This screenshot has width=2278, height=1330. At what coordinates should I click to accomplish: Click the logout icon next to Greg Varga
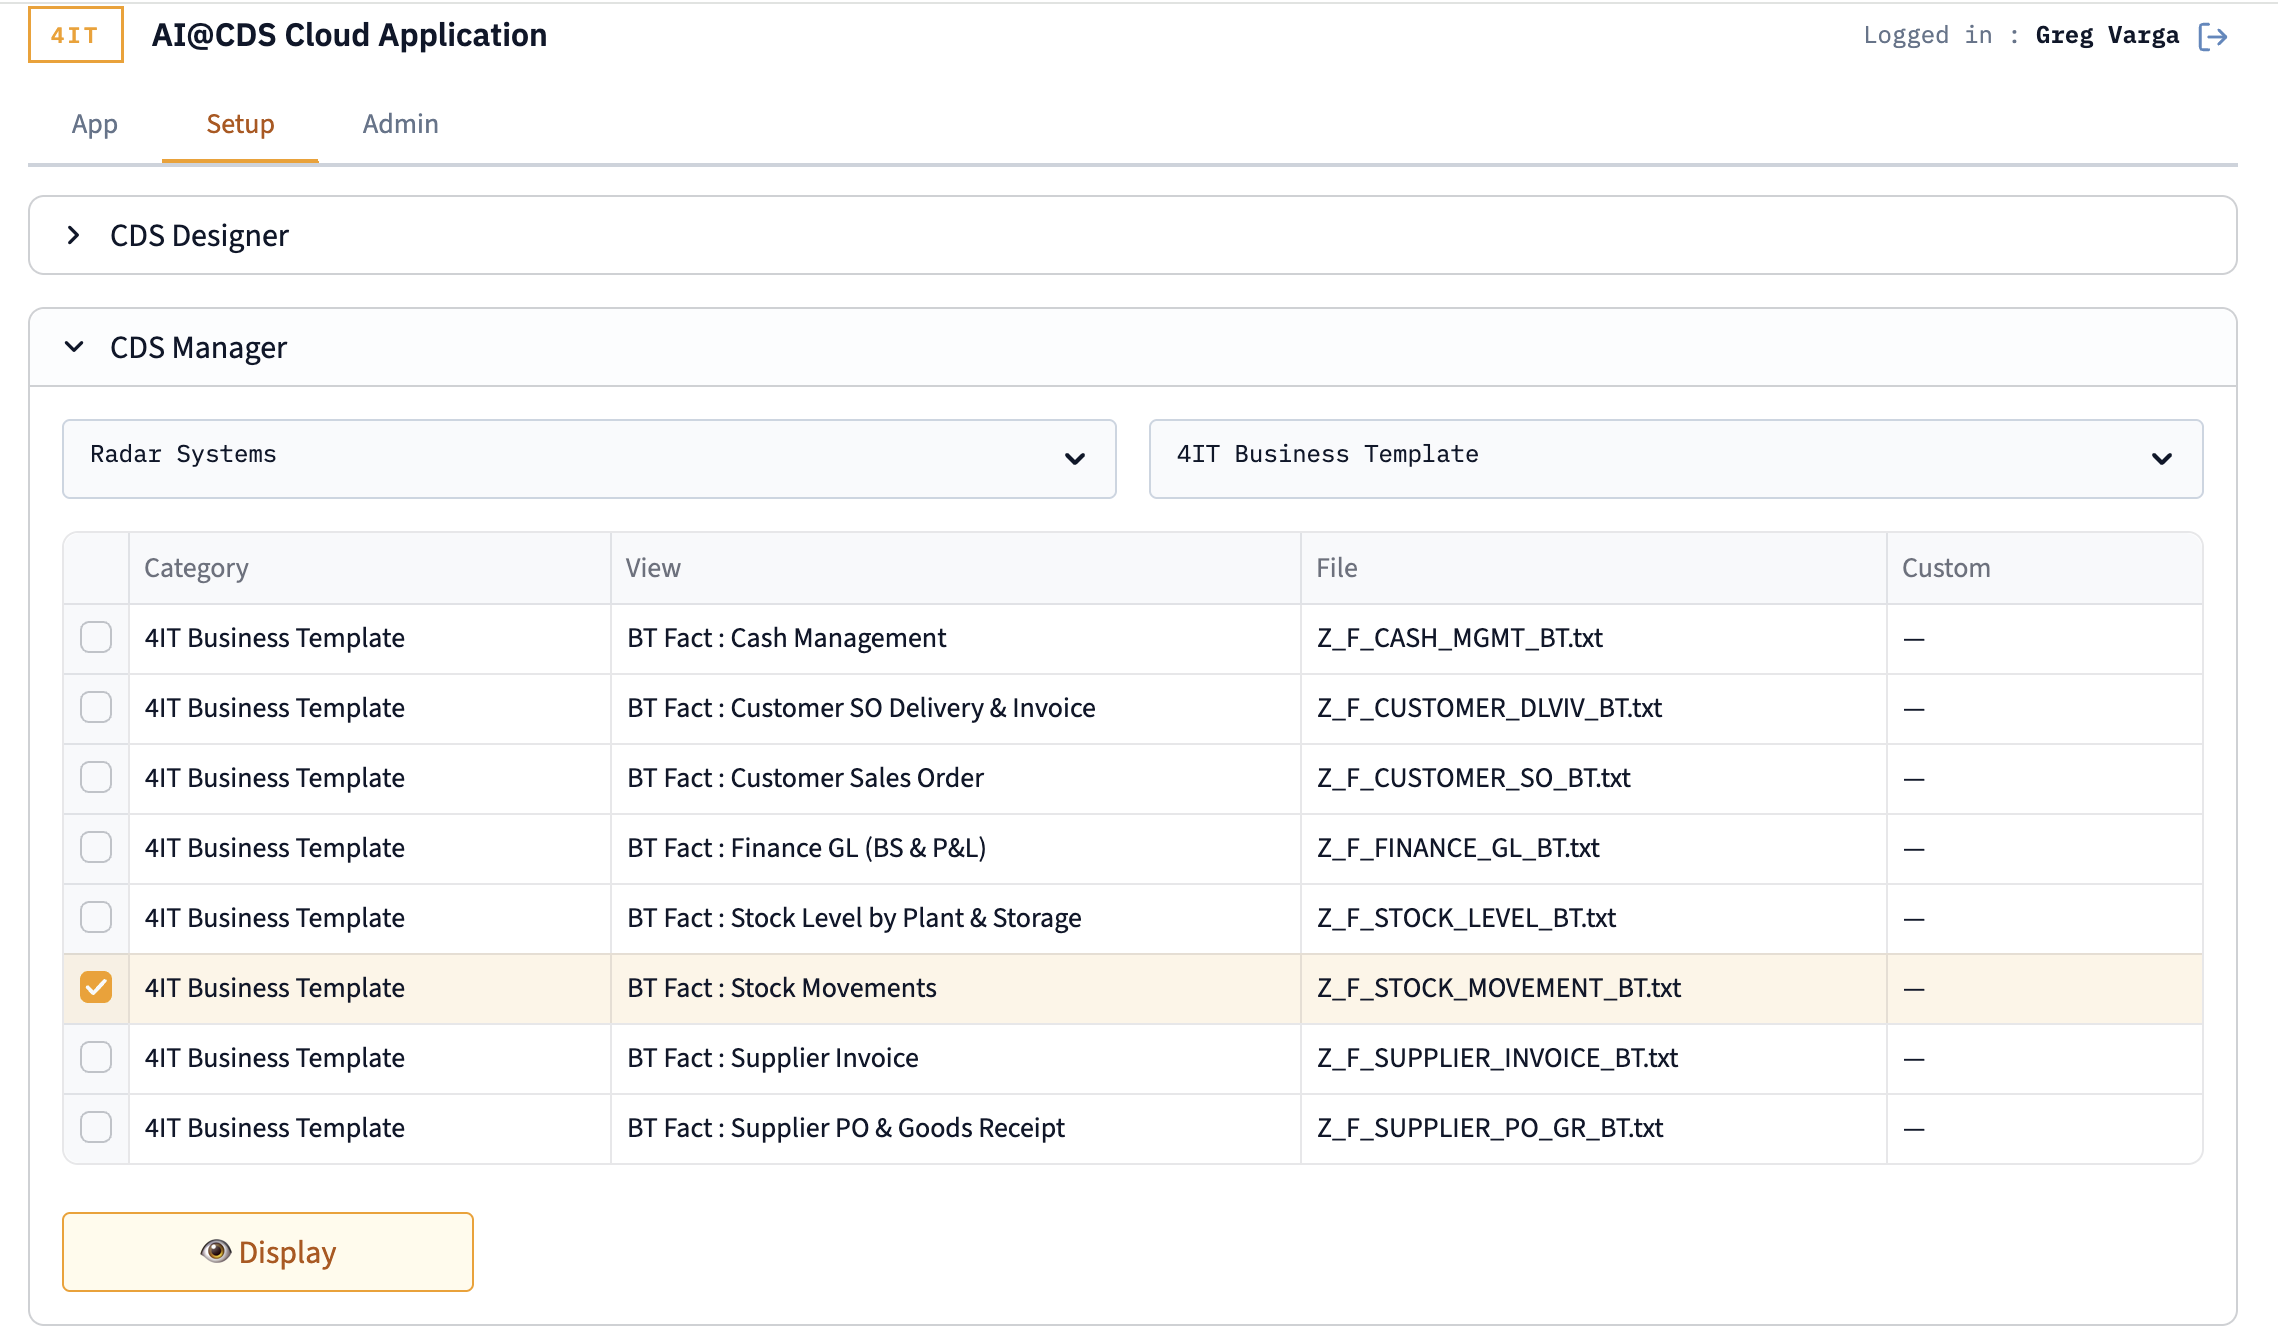point(2215,35)
